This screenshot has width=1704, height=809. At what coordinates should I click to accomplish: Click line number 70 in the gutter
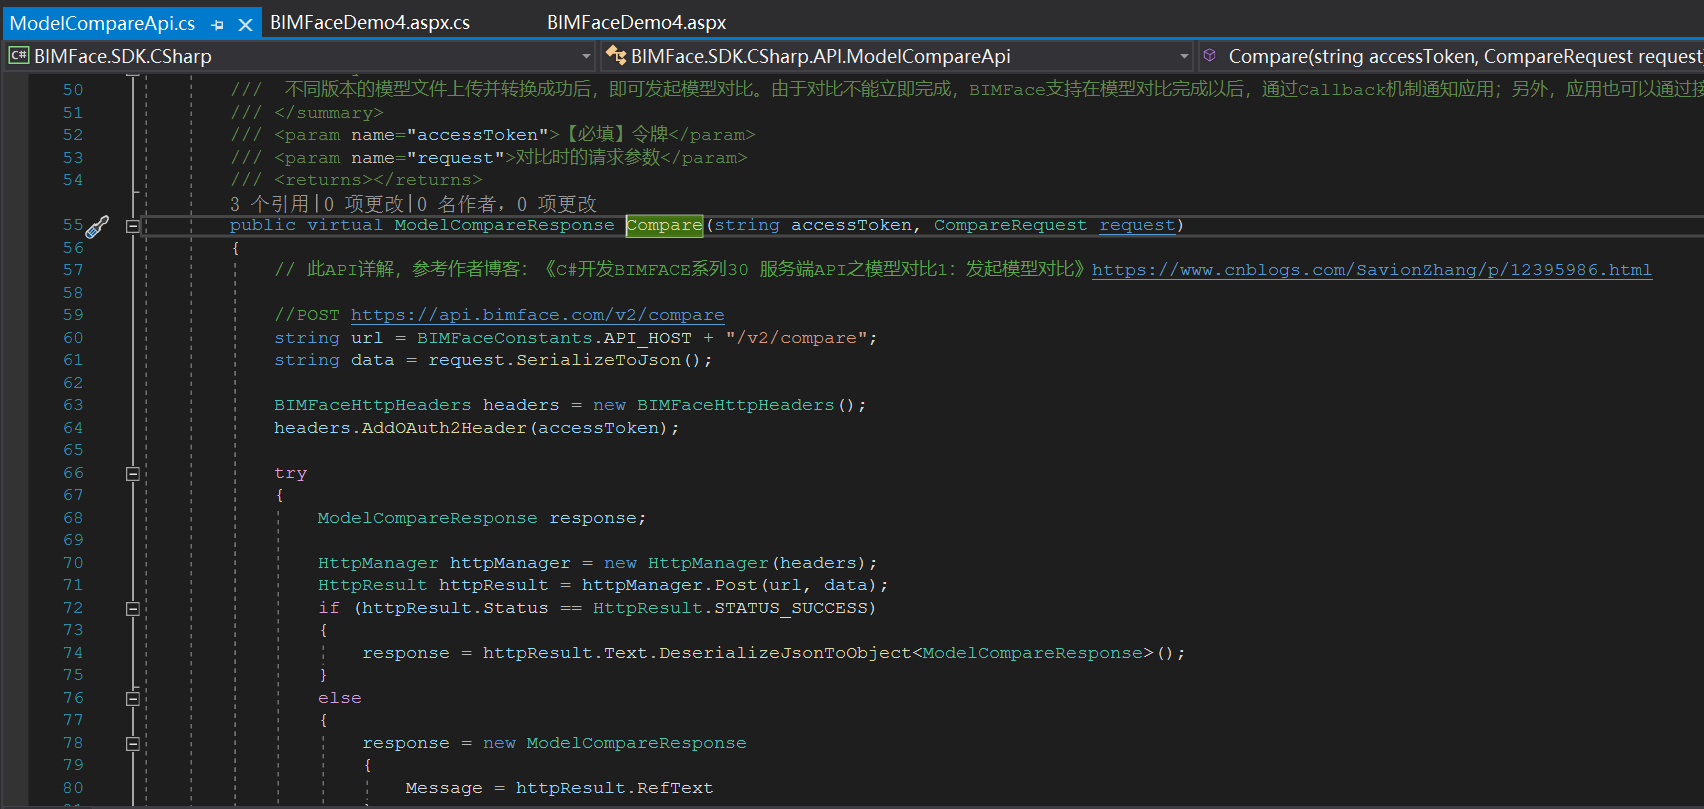tap(73, 563)
